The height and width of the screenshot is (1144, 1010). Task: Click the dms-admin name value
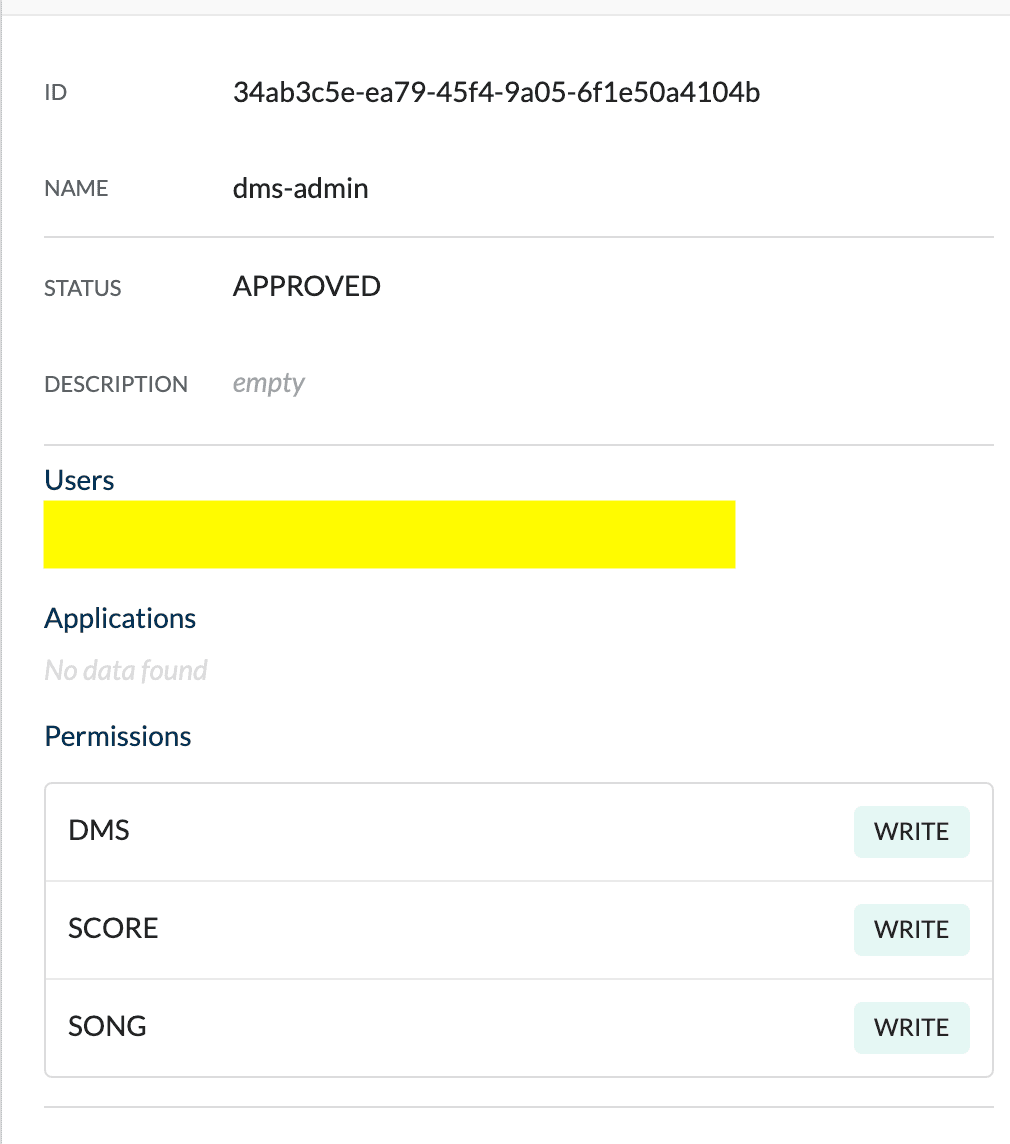[x=301, y=188]
